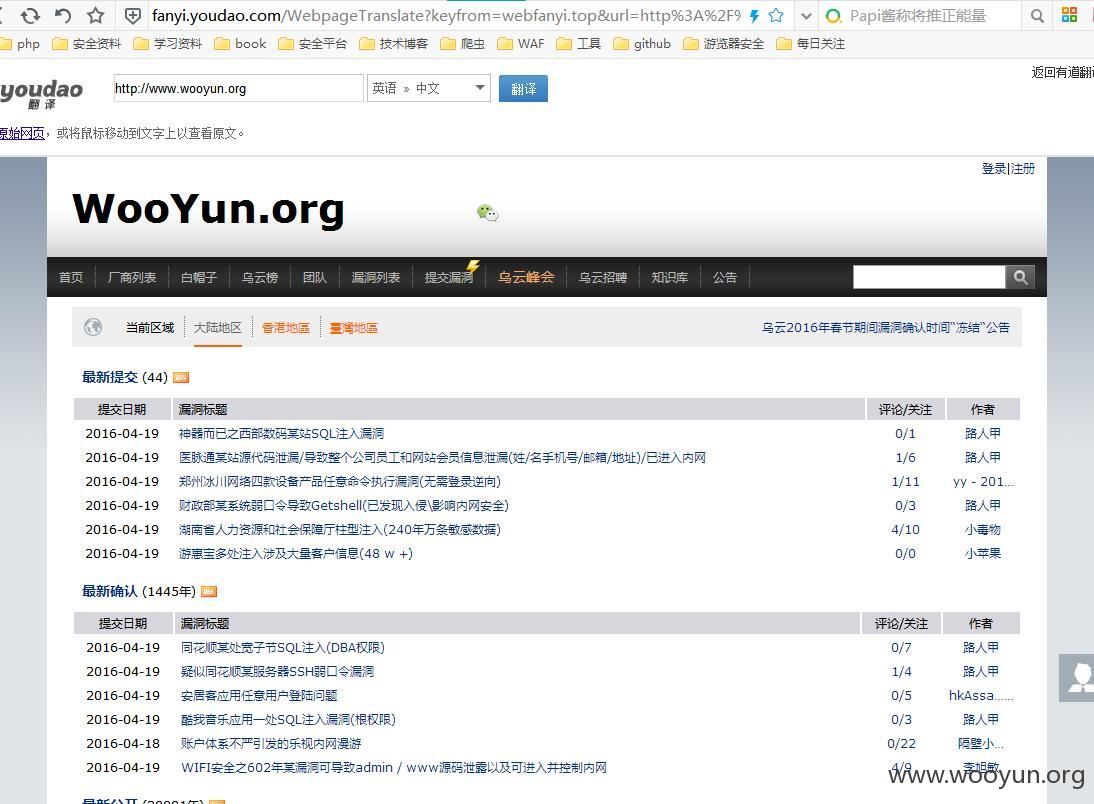The width and height of the screenshot is (1094, 804).
Task: Expand the address bar dropdown arrow
Action: click(806, 15)
